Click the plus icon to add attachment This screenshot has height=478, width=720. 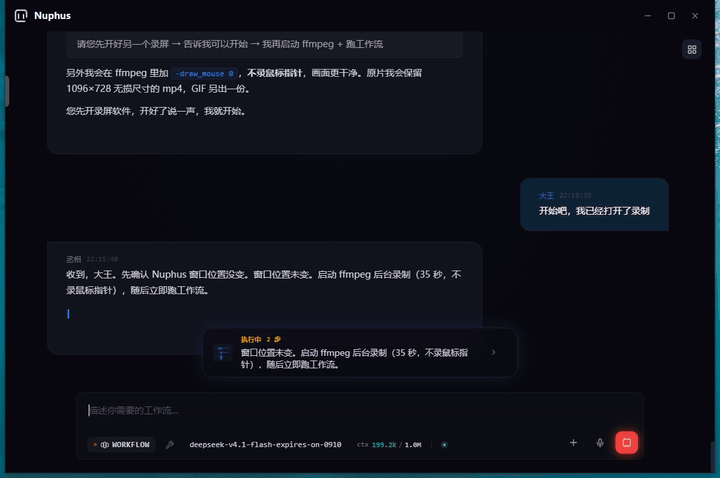tap(573, 443)
